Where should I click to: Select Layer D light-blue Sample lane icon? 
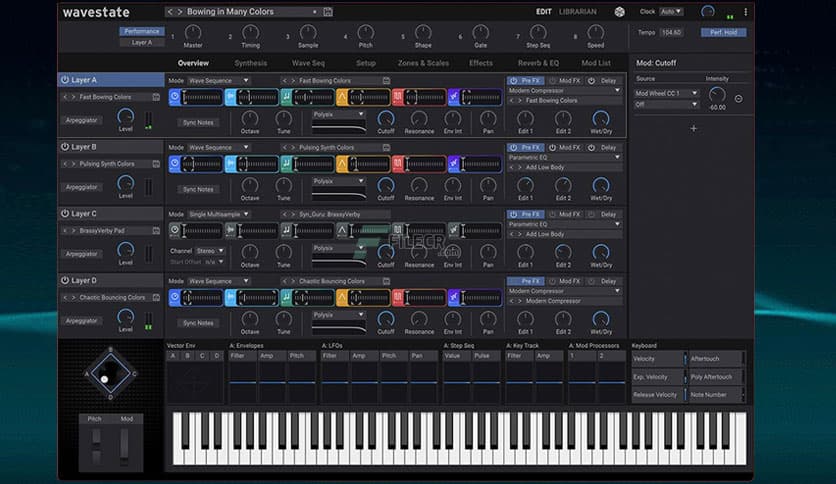coord(230,297)
